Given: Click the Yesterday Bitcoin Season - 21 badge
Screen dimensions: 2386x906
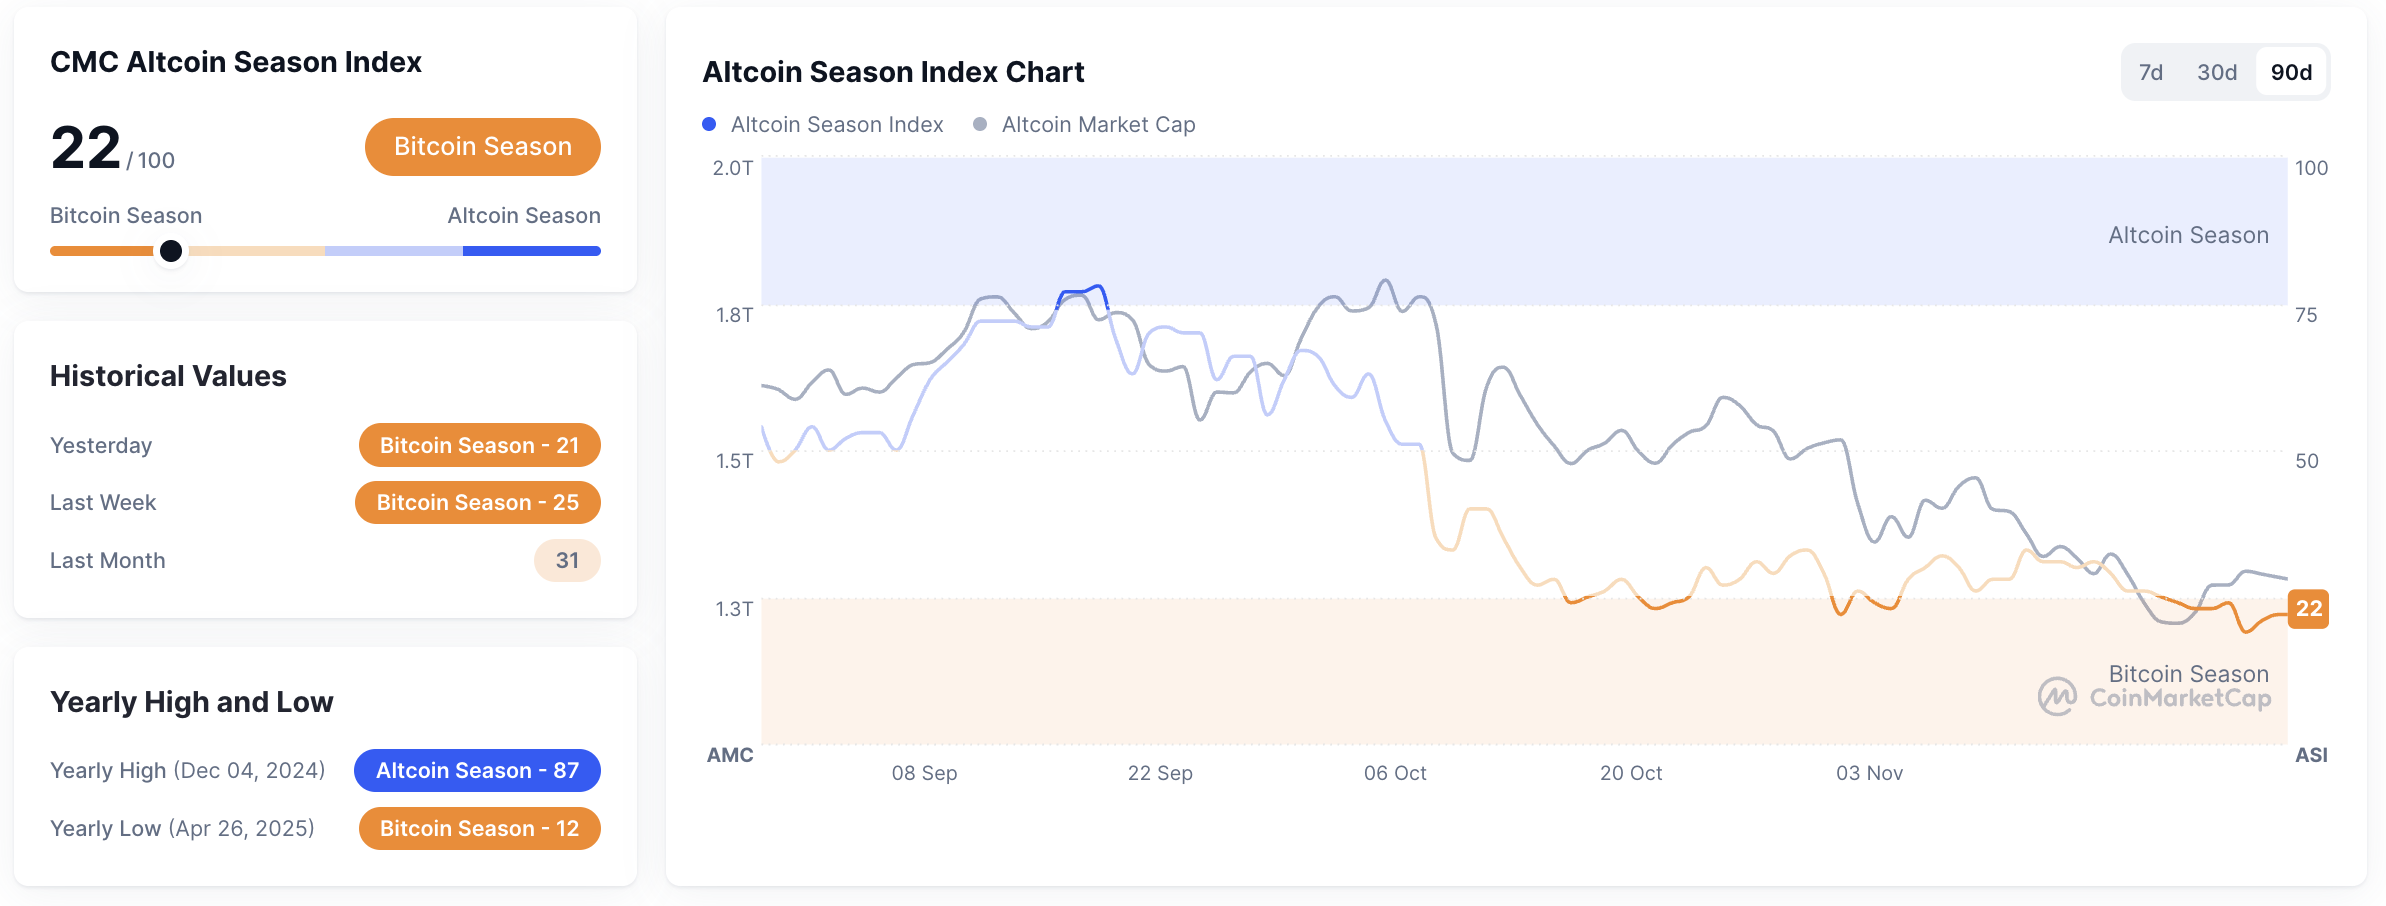Looking at the screenshot, I should (479, 445).
